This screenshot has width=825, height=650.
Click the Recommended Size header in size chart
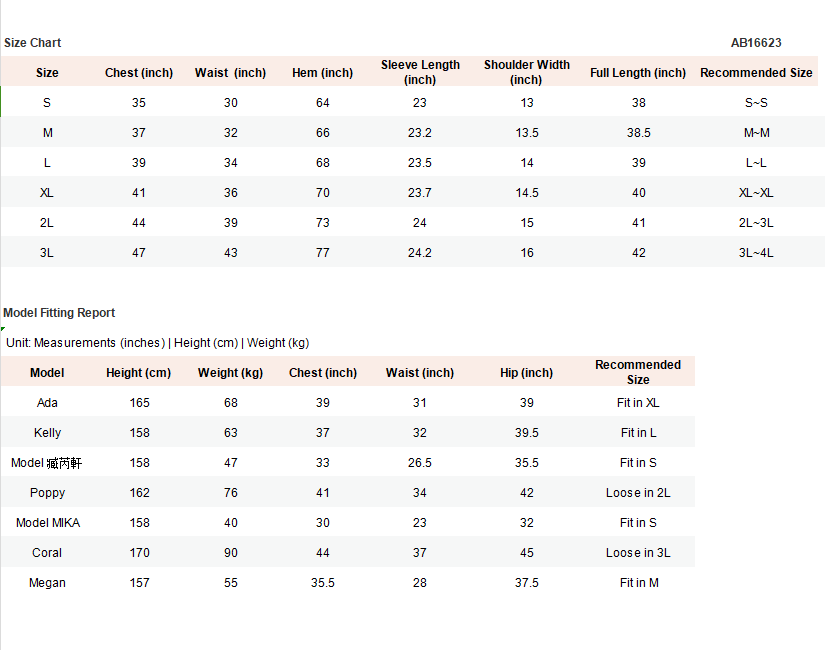(x=756, y=73)
